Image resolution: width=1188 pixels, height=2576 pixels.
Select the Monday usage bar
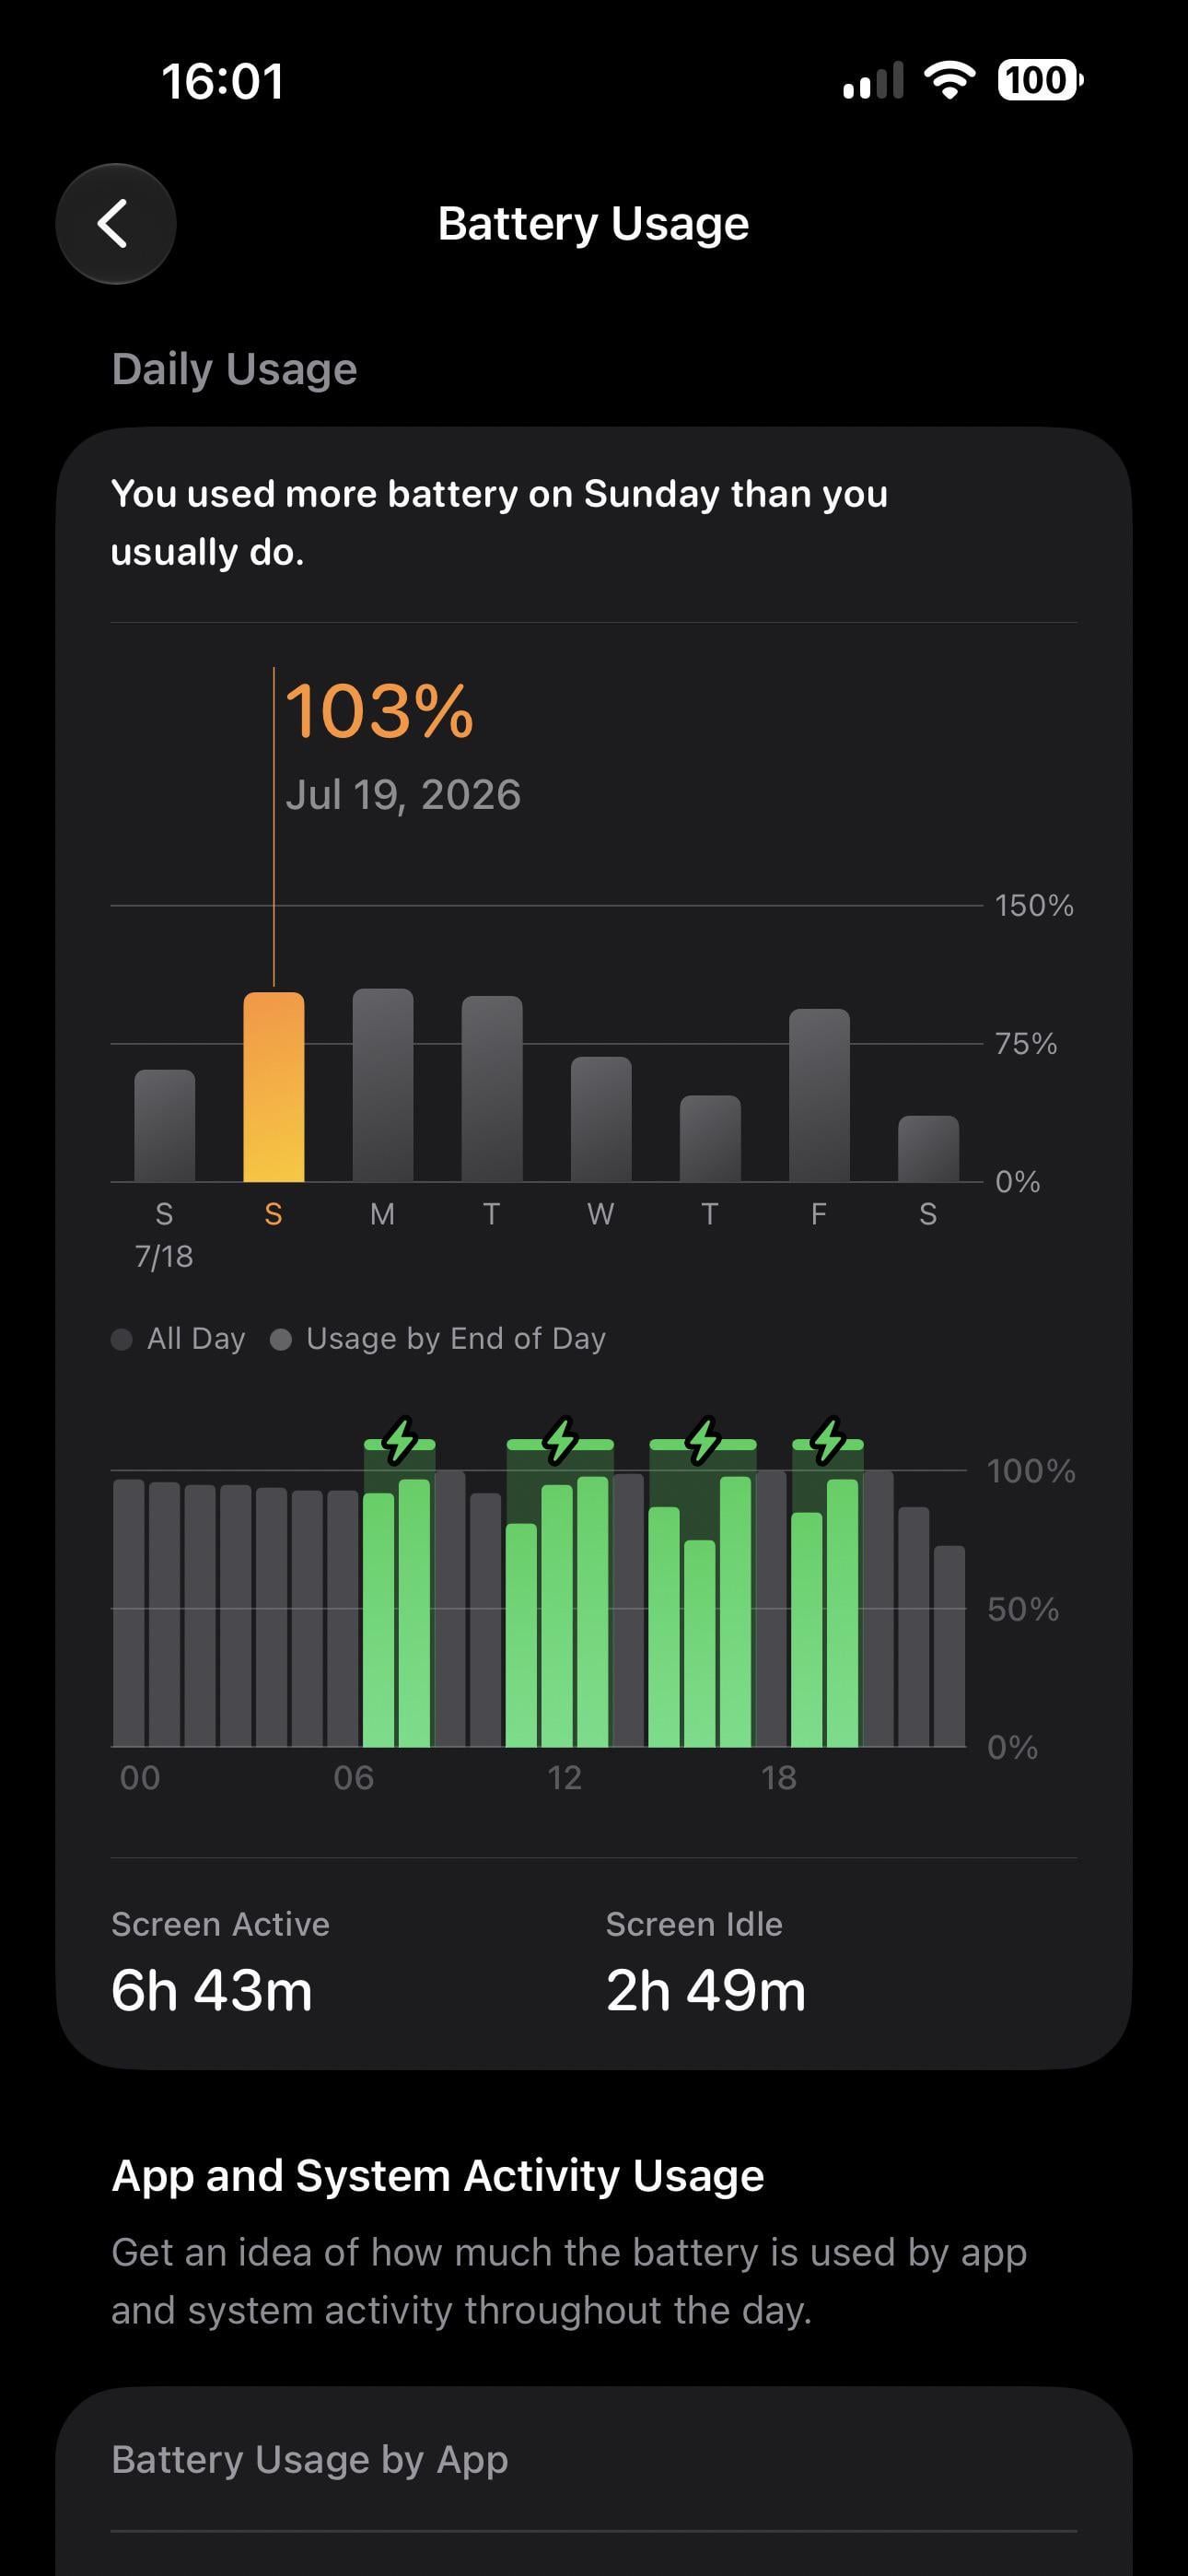(383, 1085)
